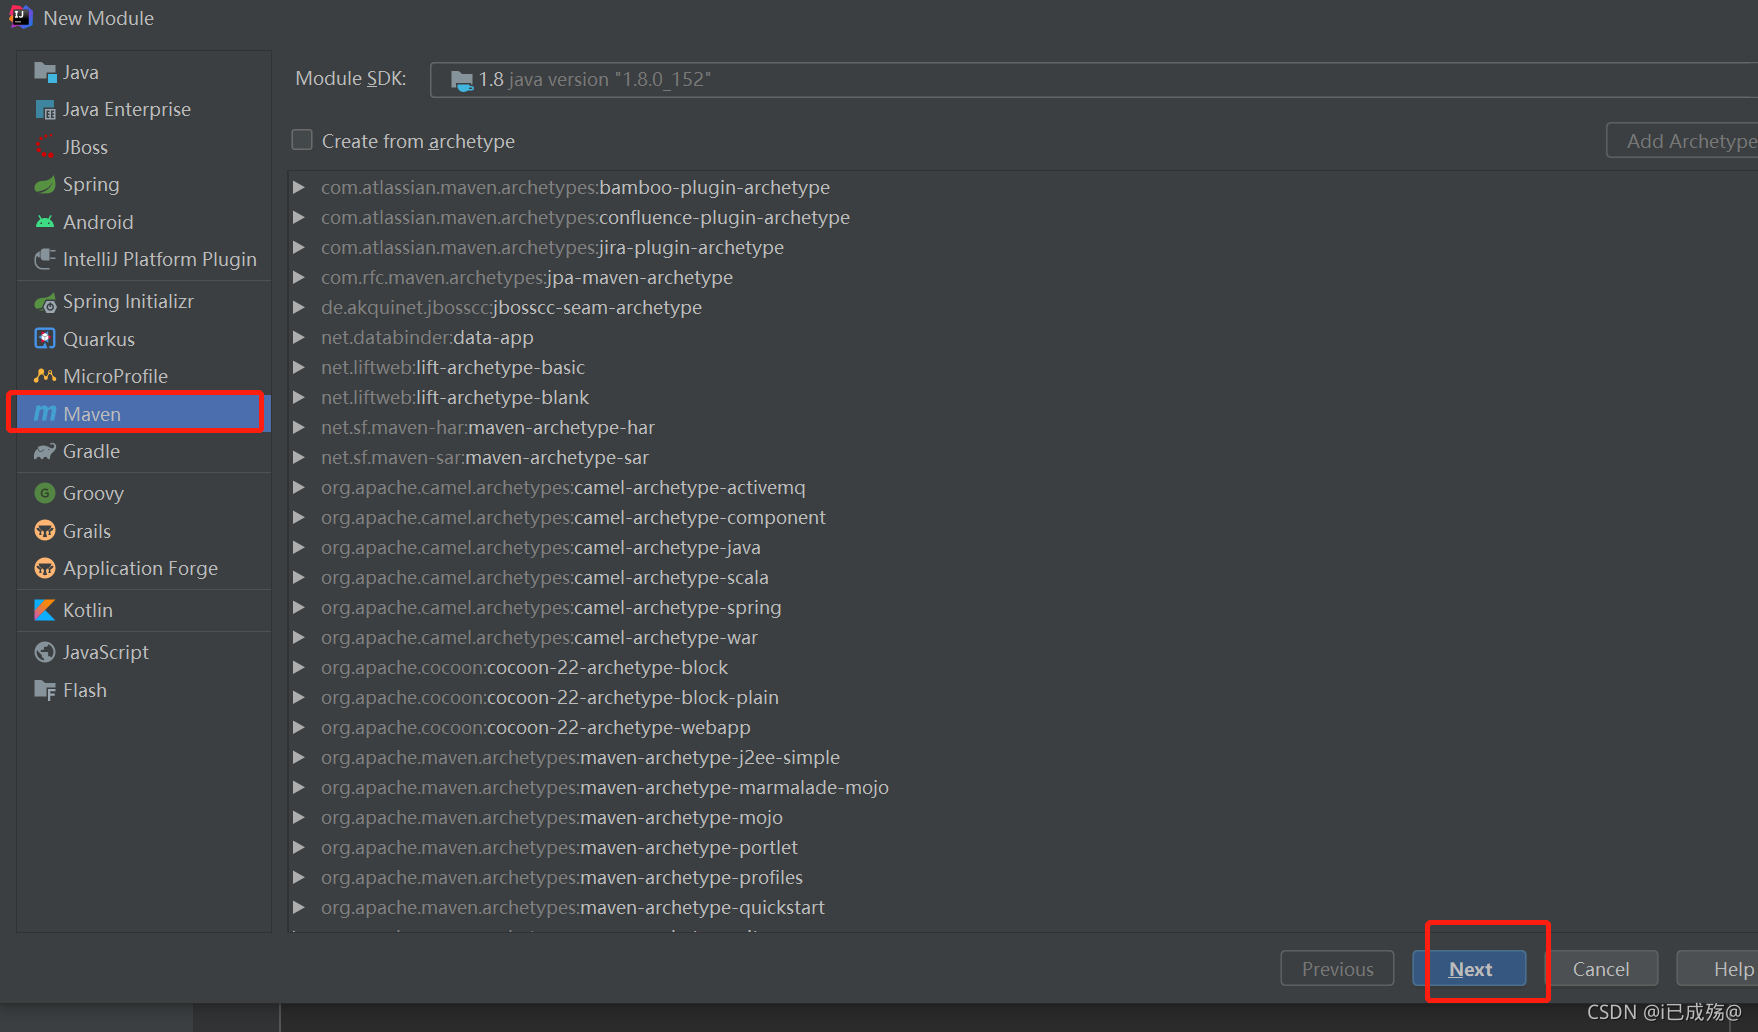Select maven-archetype-portlet row
1758x1032 pixels.
(x=560, y=847)
